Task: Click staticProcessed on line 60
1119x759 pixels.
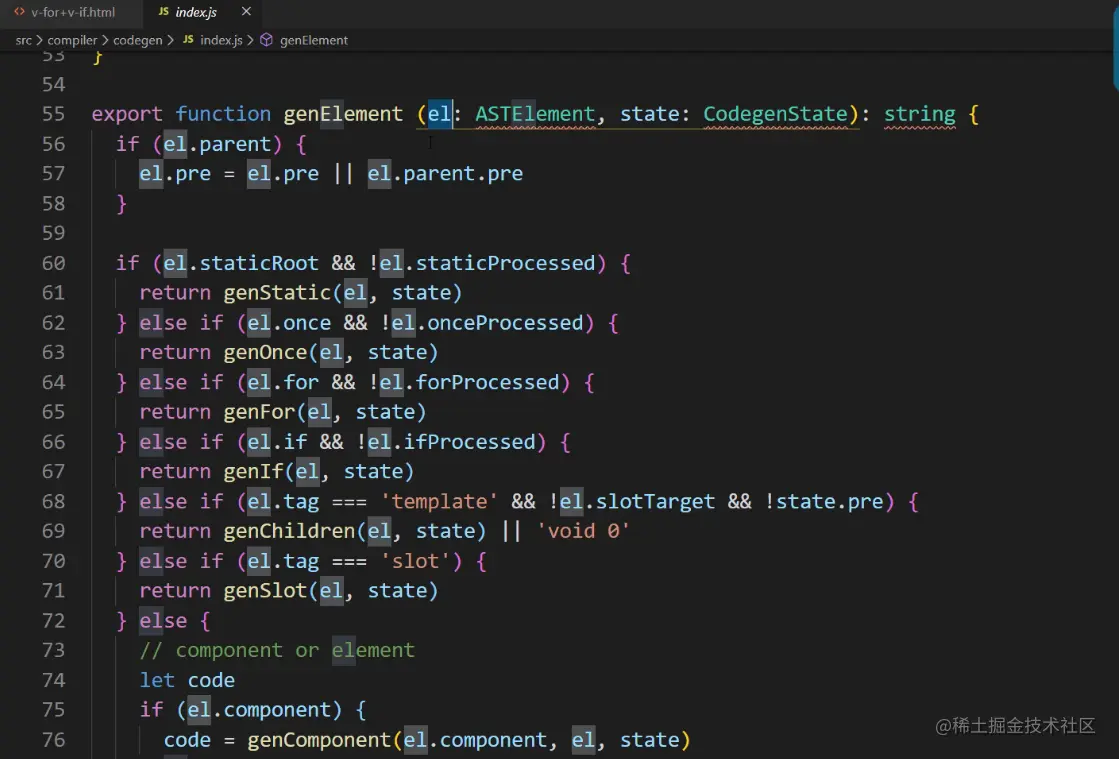Action: [505, 263]
